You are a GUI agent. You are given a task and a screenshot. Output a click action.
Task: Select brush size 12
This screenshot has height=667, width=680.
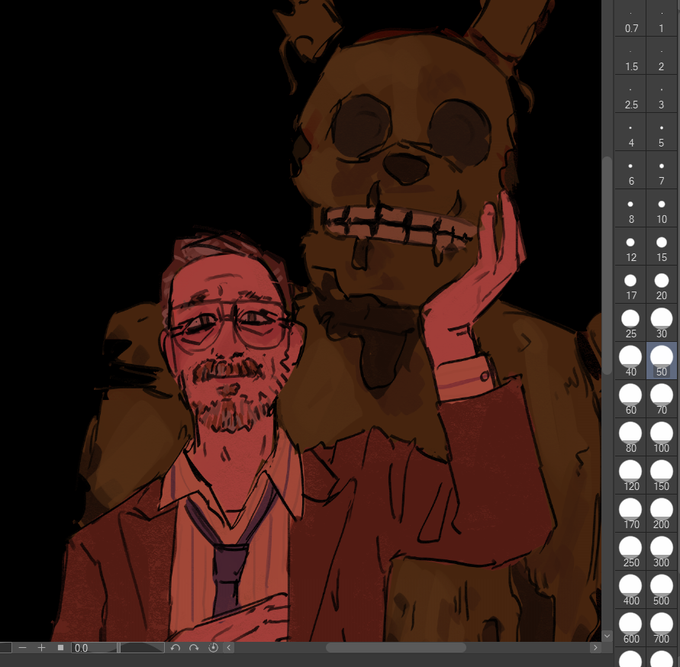tap(631, 247)
